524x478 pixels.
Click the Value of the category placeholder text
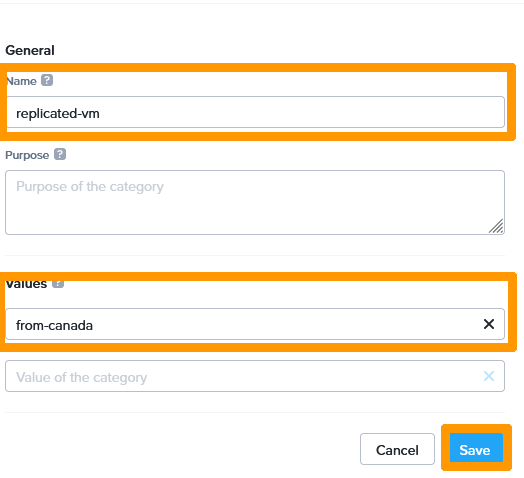pos(81,377)
